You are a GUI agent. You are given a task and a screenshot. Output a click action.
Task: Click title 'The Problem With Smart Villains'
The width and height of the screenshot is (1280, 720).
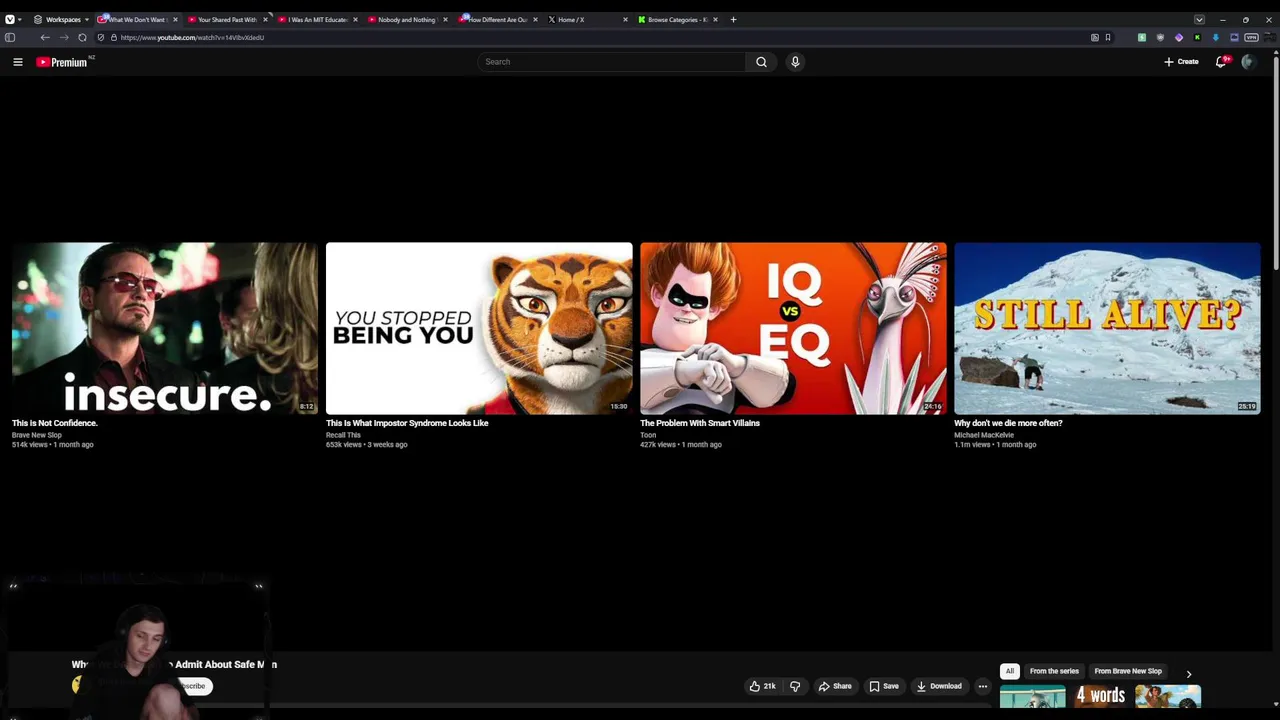tap(700, 423)
